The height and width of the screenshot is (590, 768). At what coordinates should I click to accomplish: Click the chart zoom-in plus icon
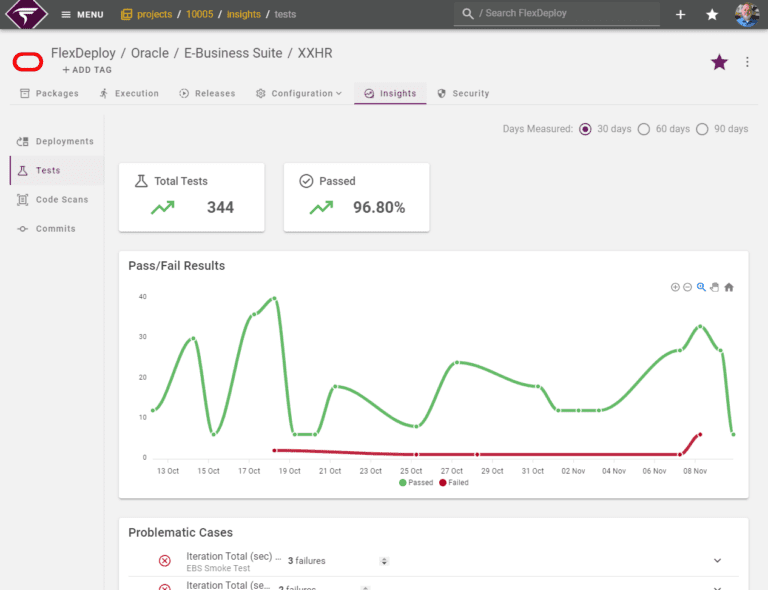675,287
